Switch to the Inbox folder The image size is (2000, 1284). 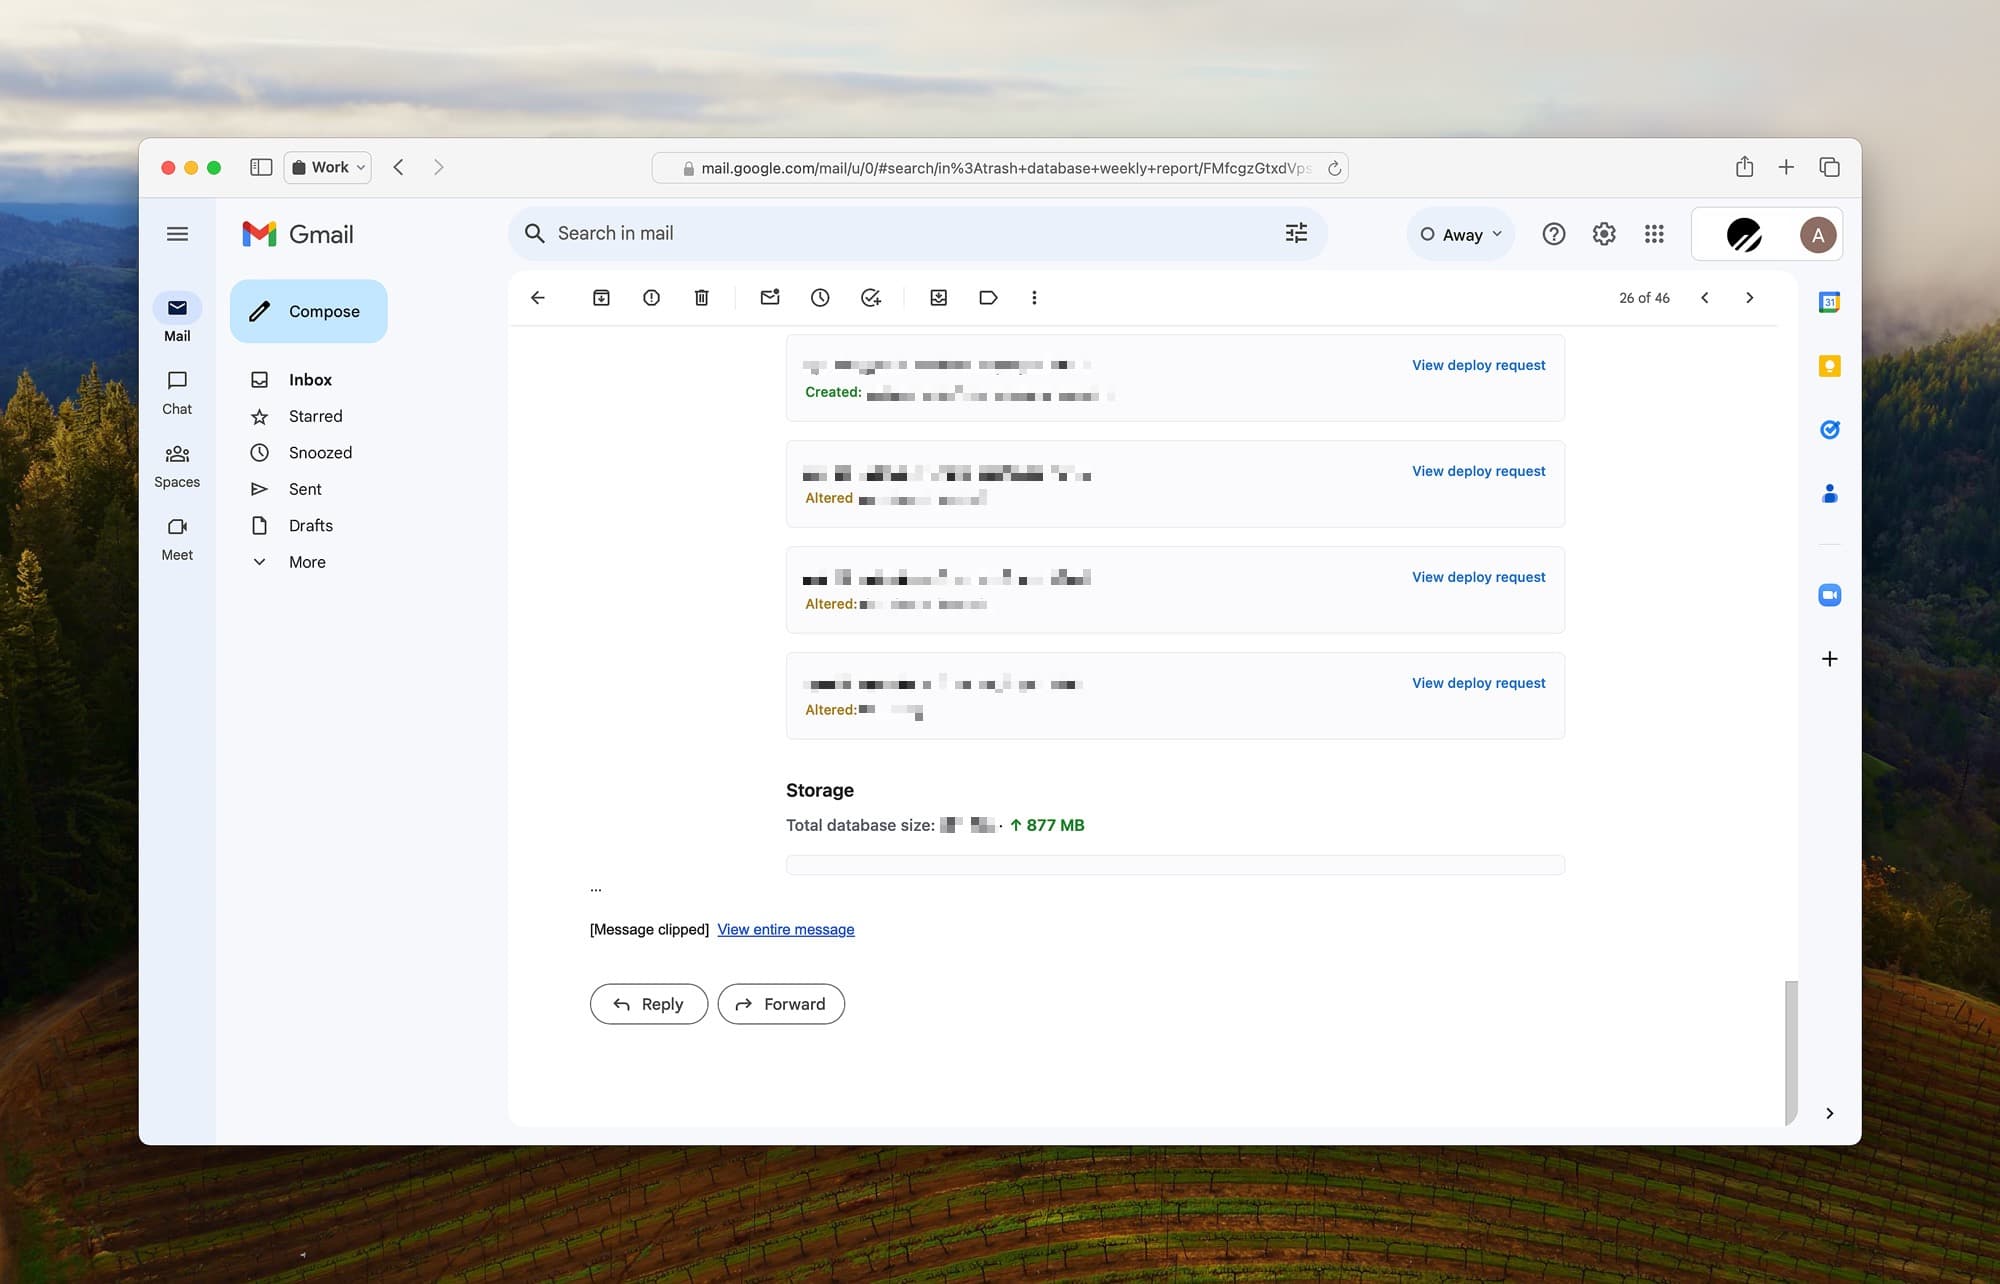coord(310,379)
